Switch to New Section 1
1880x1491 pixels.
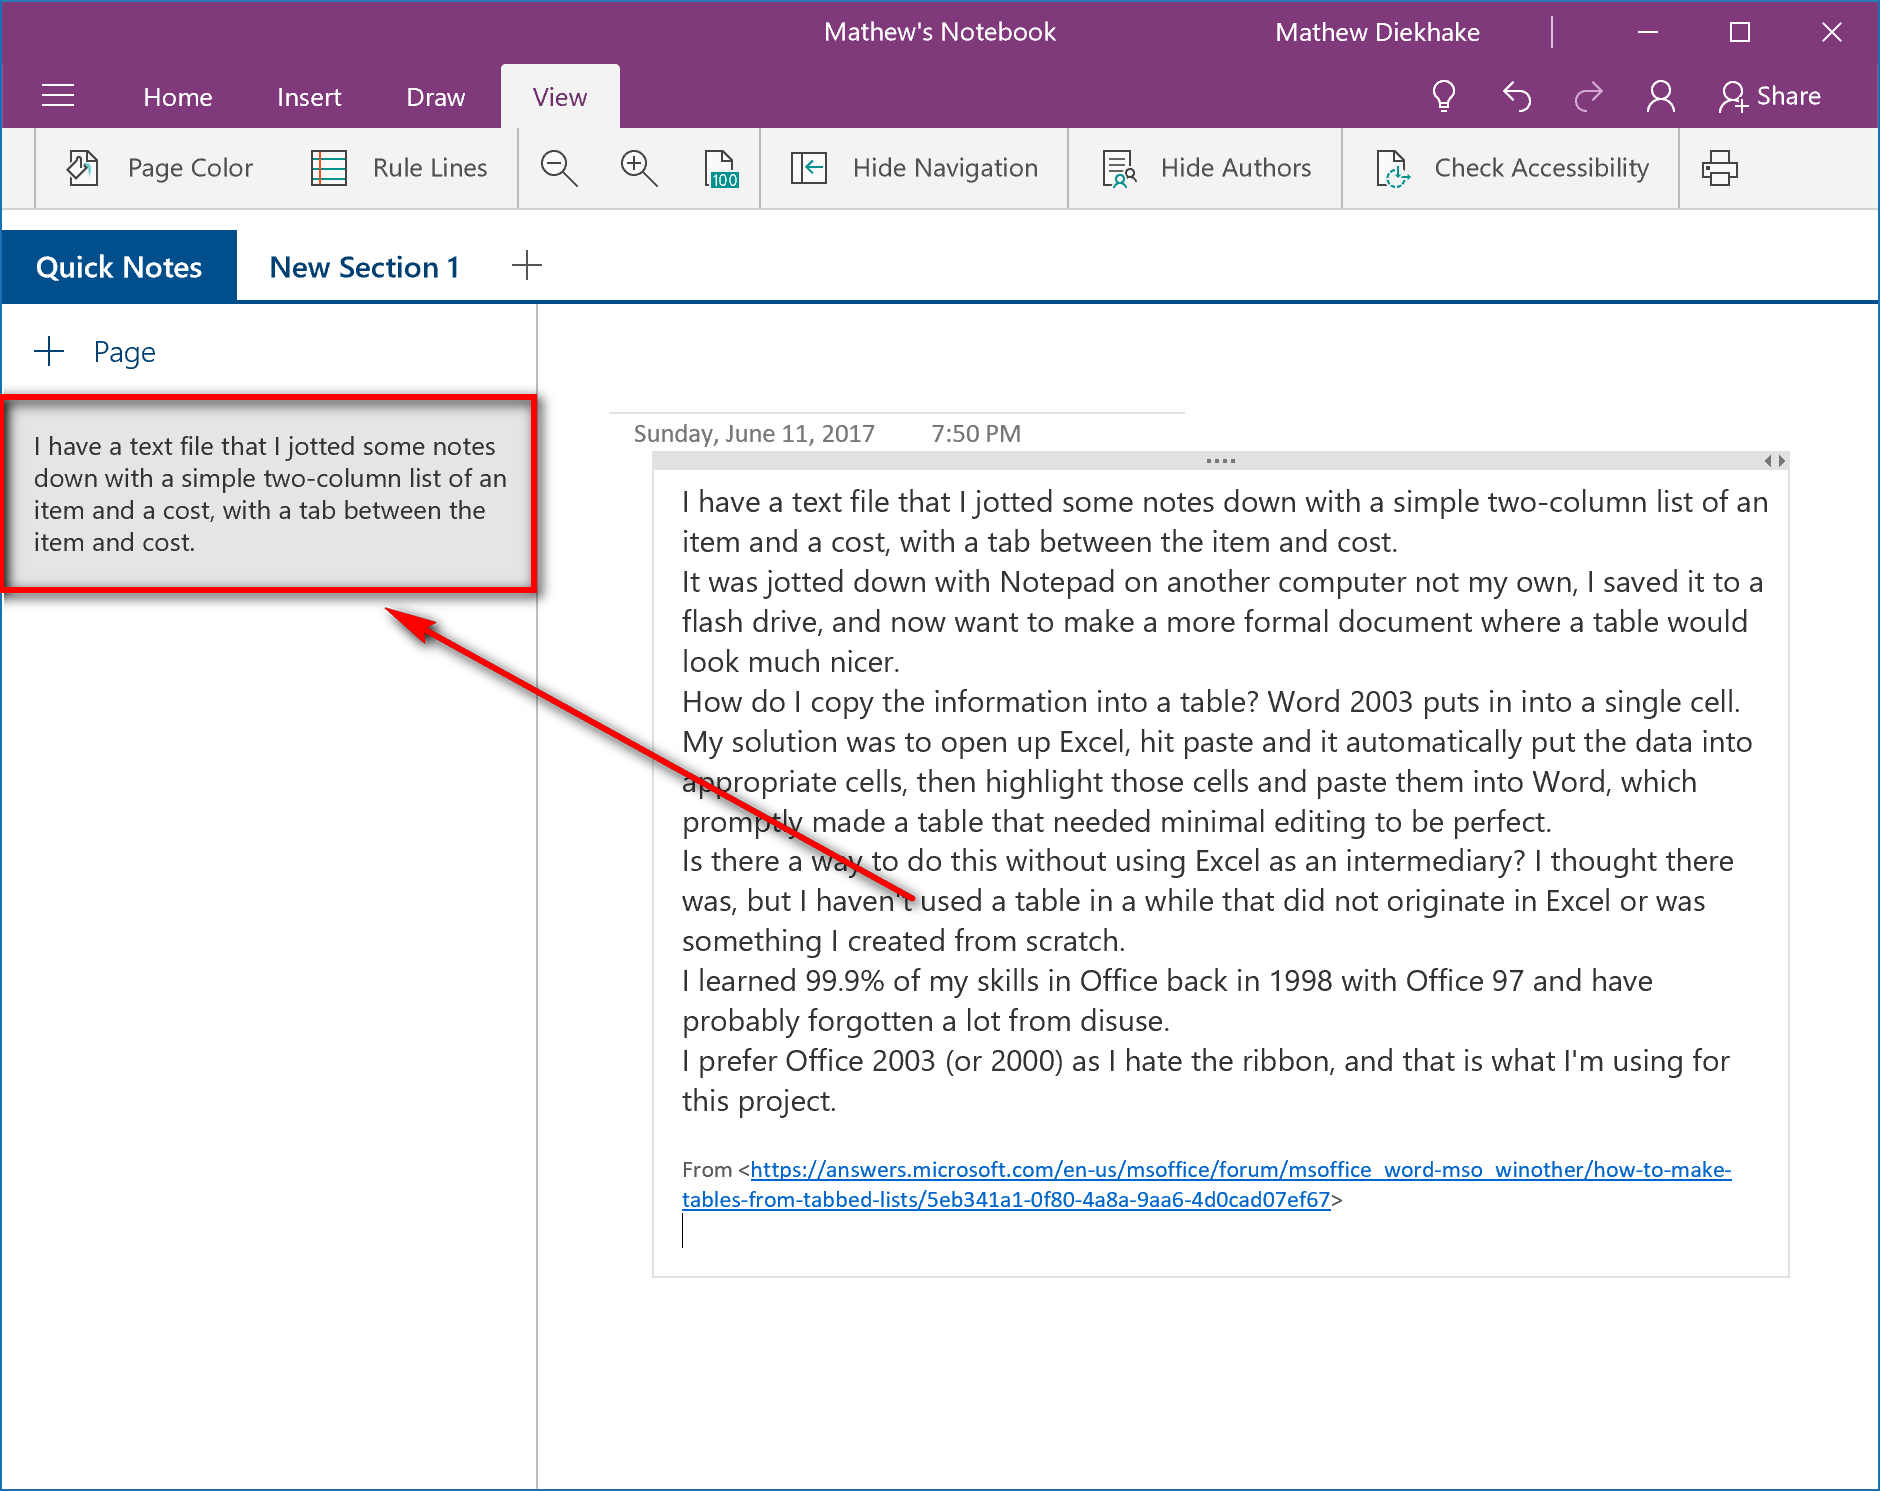pos(365,266)
